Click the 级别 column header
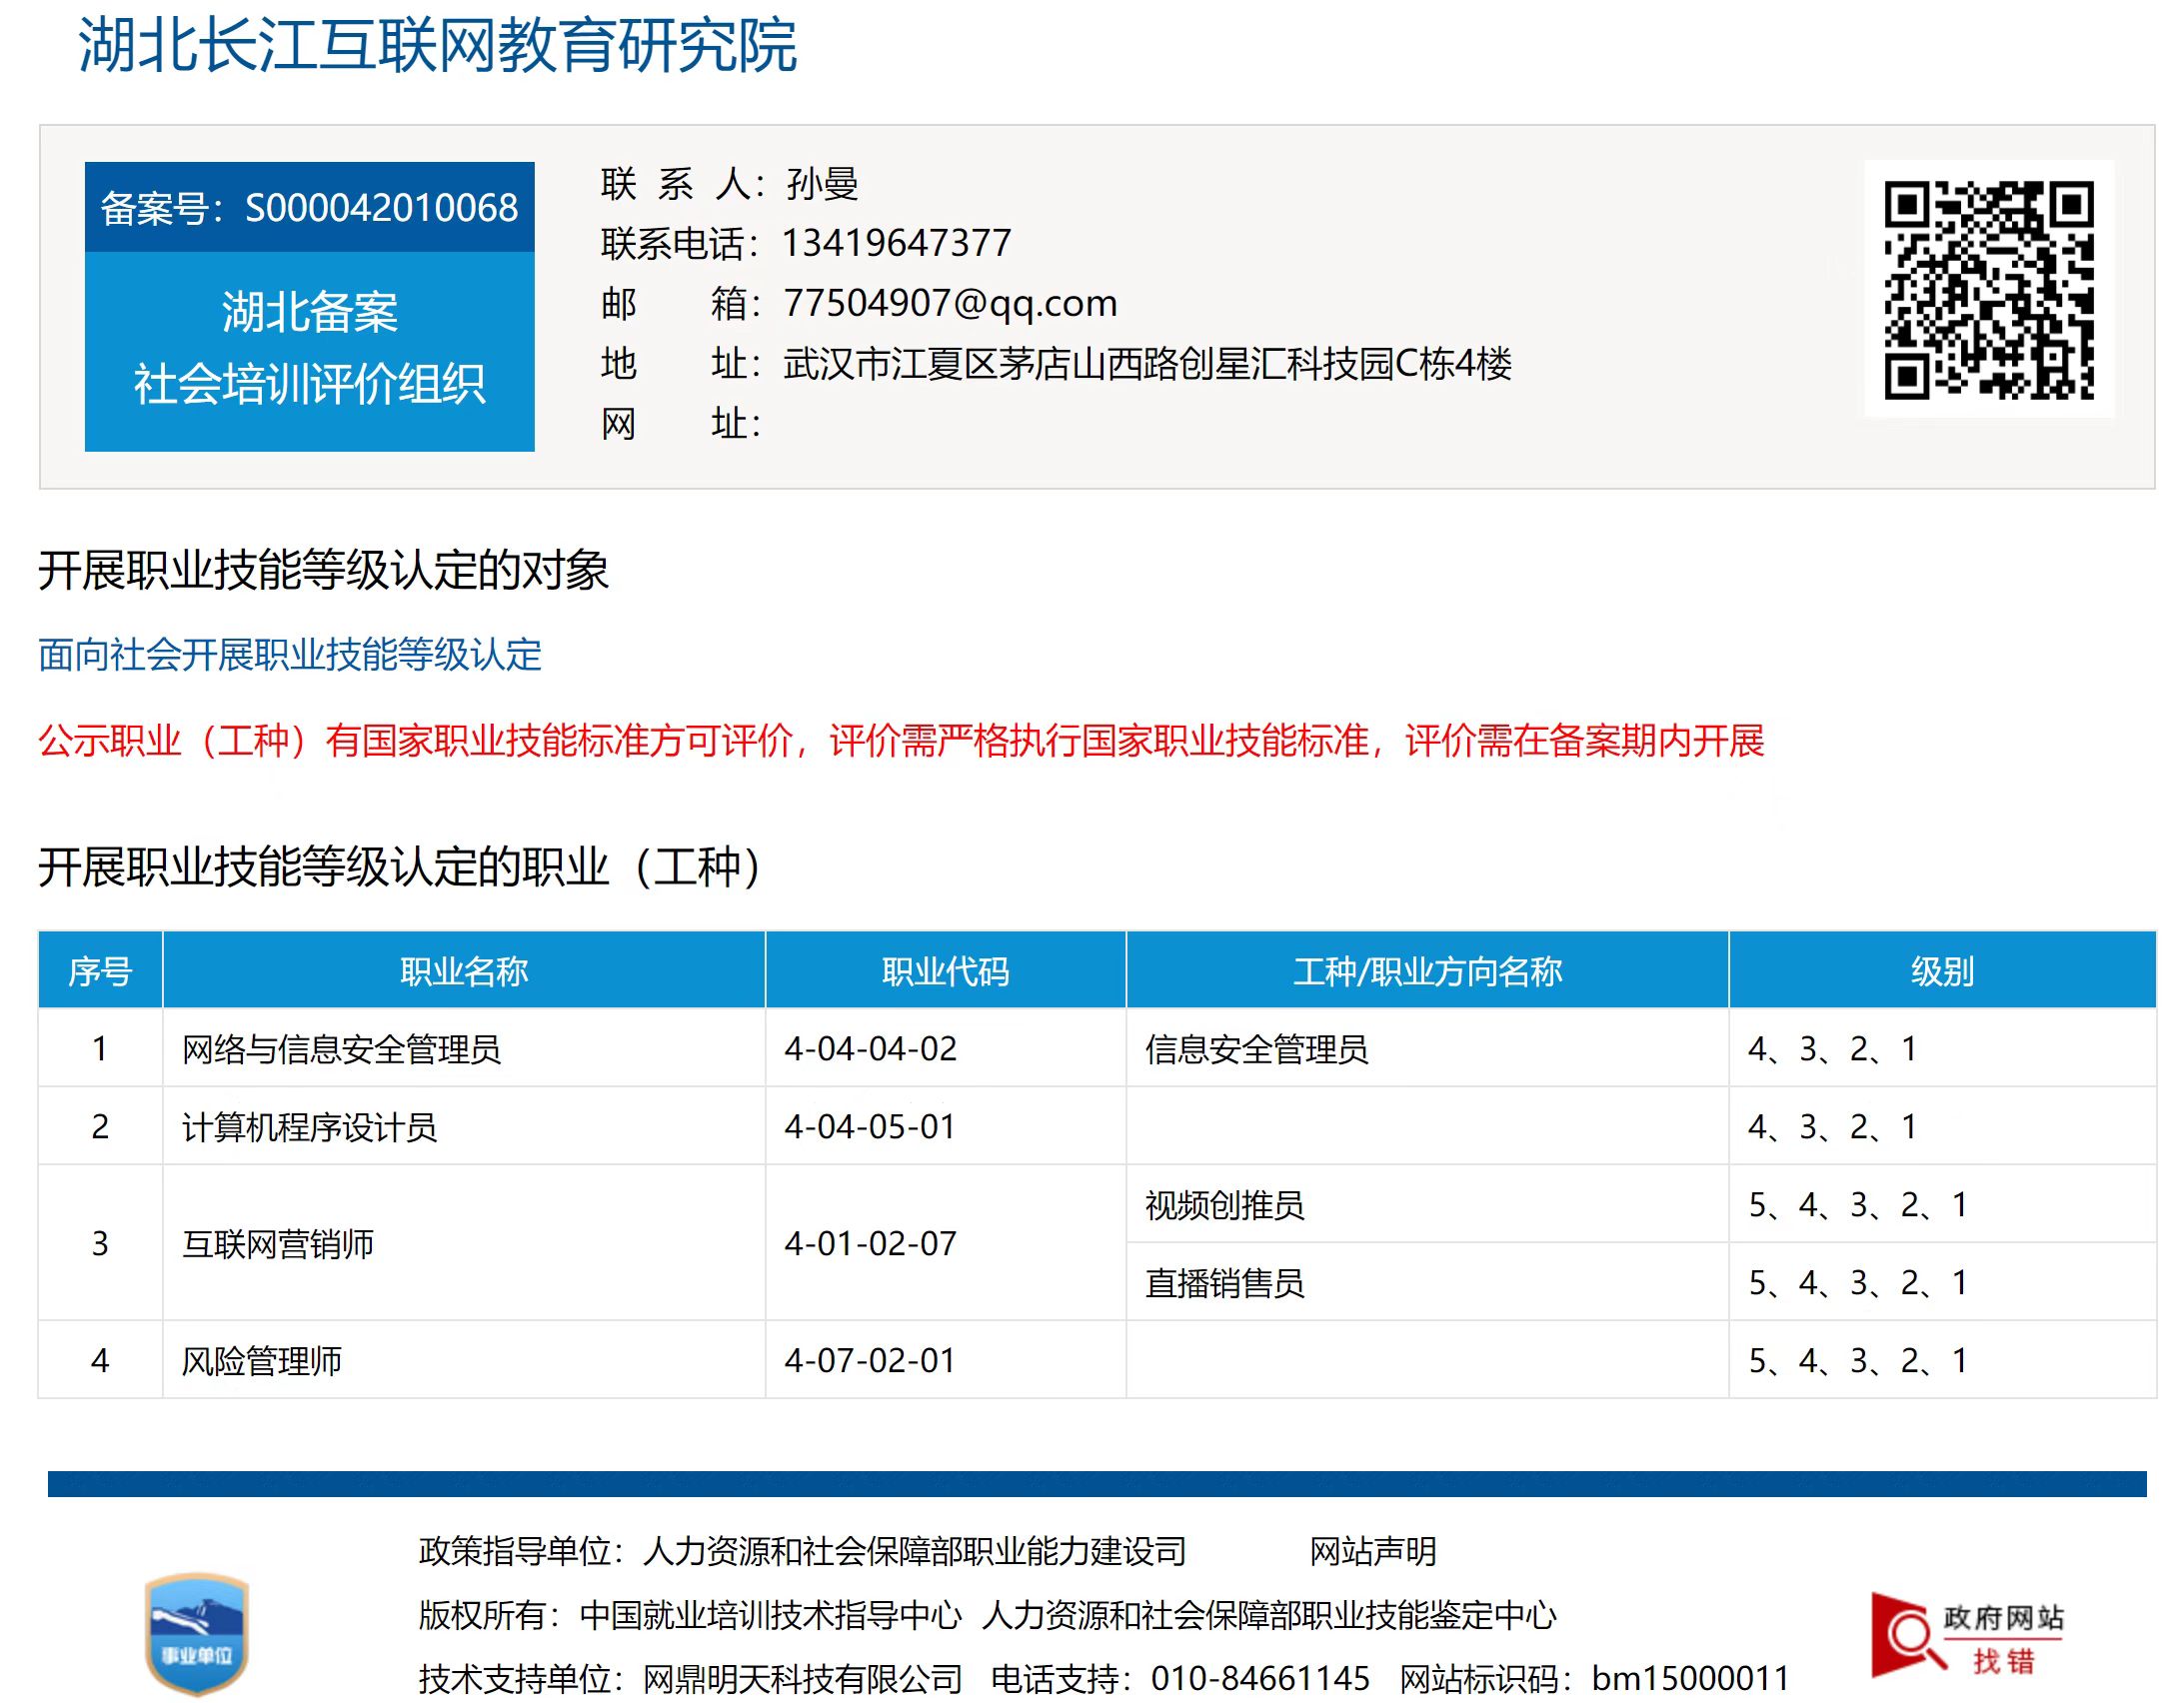The height and width of the screenshot is (1703, 2184). click(x=1941, y=971)
